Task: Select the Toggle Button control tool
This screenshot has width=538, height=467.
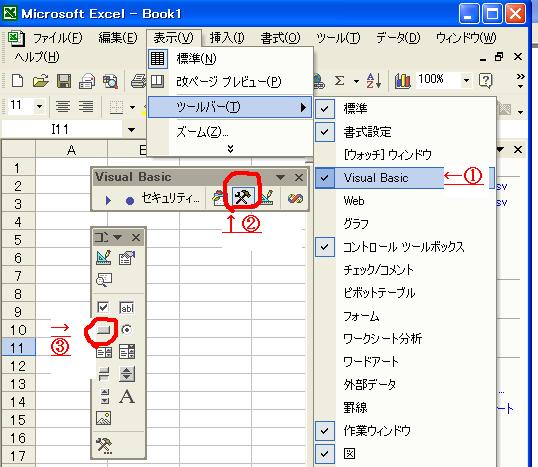Action: (x=104, y=374)
